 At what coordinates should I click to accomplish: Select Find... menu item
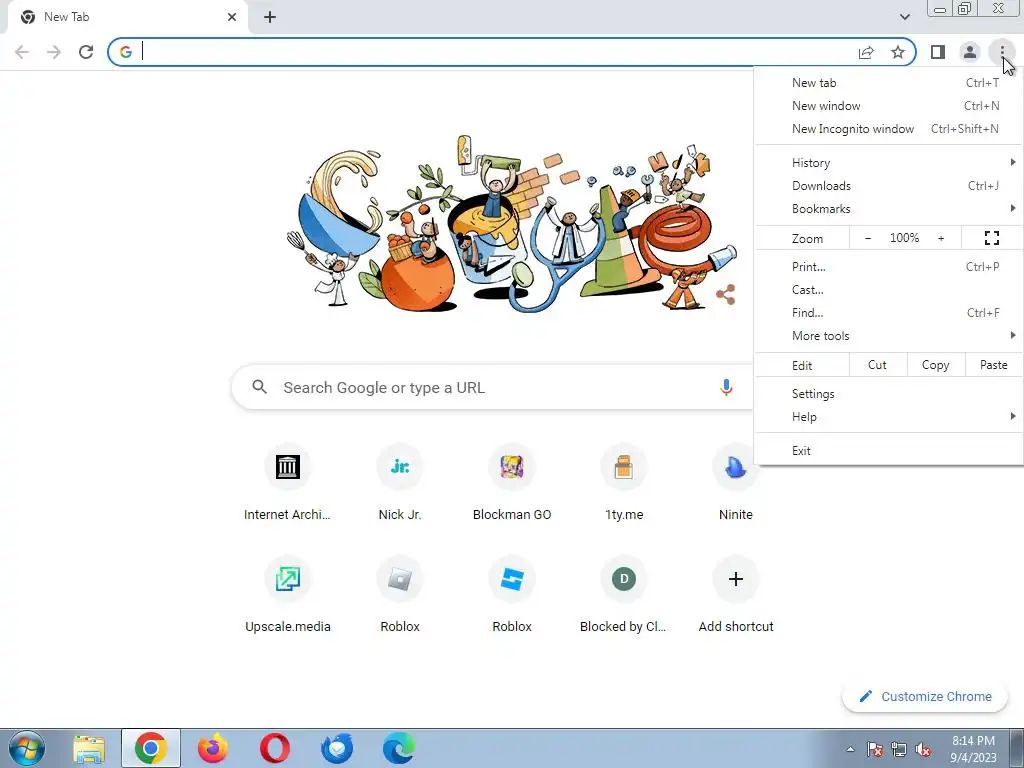click(889, 312)
